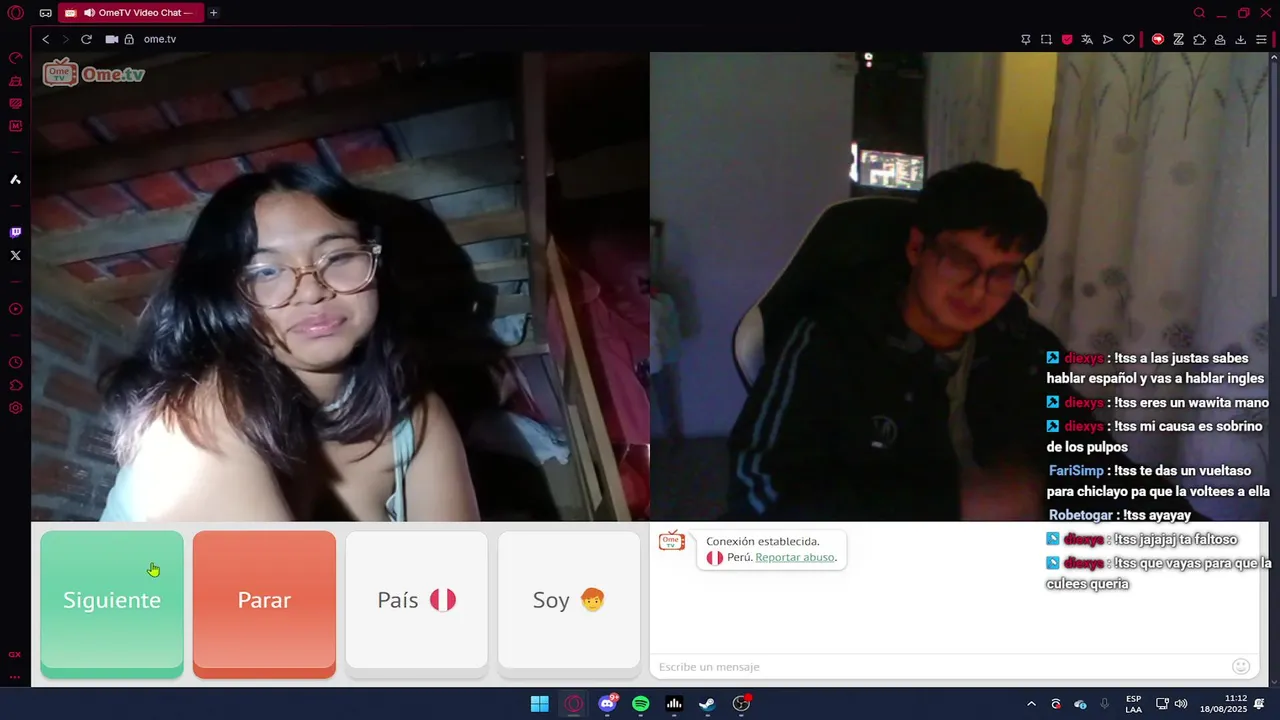
Task: Reload the ome.tv page
Action: 86,39
